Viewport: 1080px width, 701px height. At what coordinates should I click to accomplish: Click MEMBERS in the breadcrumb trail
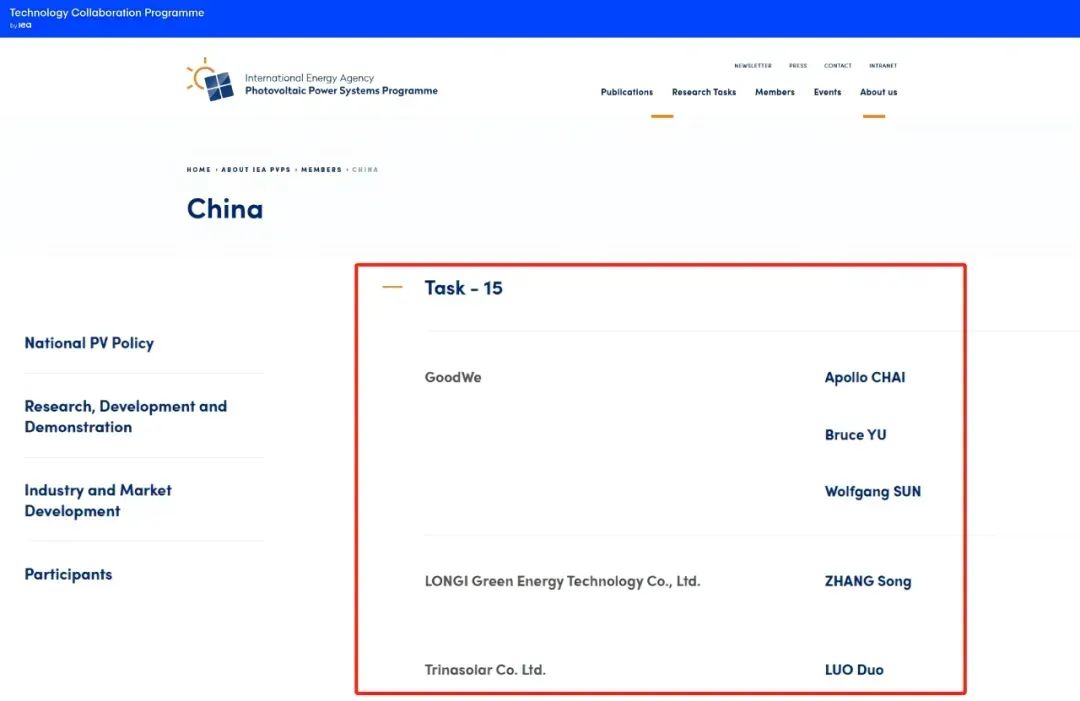click(x=321, y=169)
